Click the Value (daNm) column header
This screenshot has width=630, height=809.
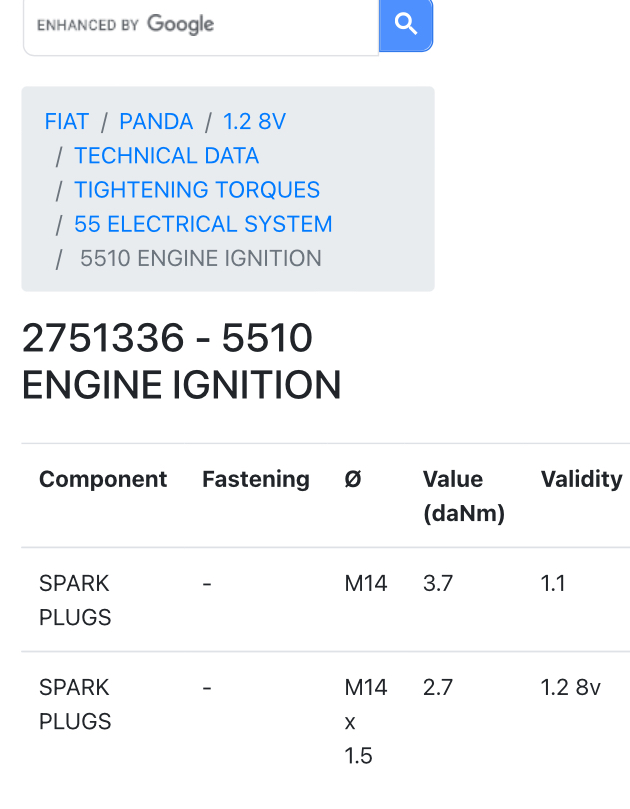[463, 496]
